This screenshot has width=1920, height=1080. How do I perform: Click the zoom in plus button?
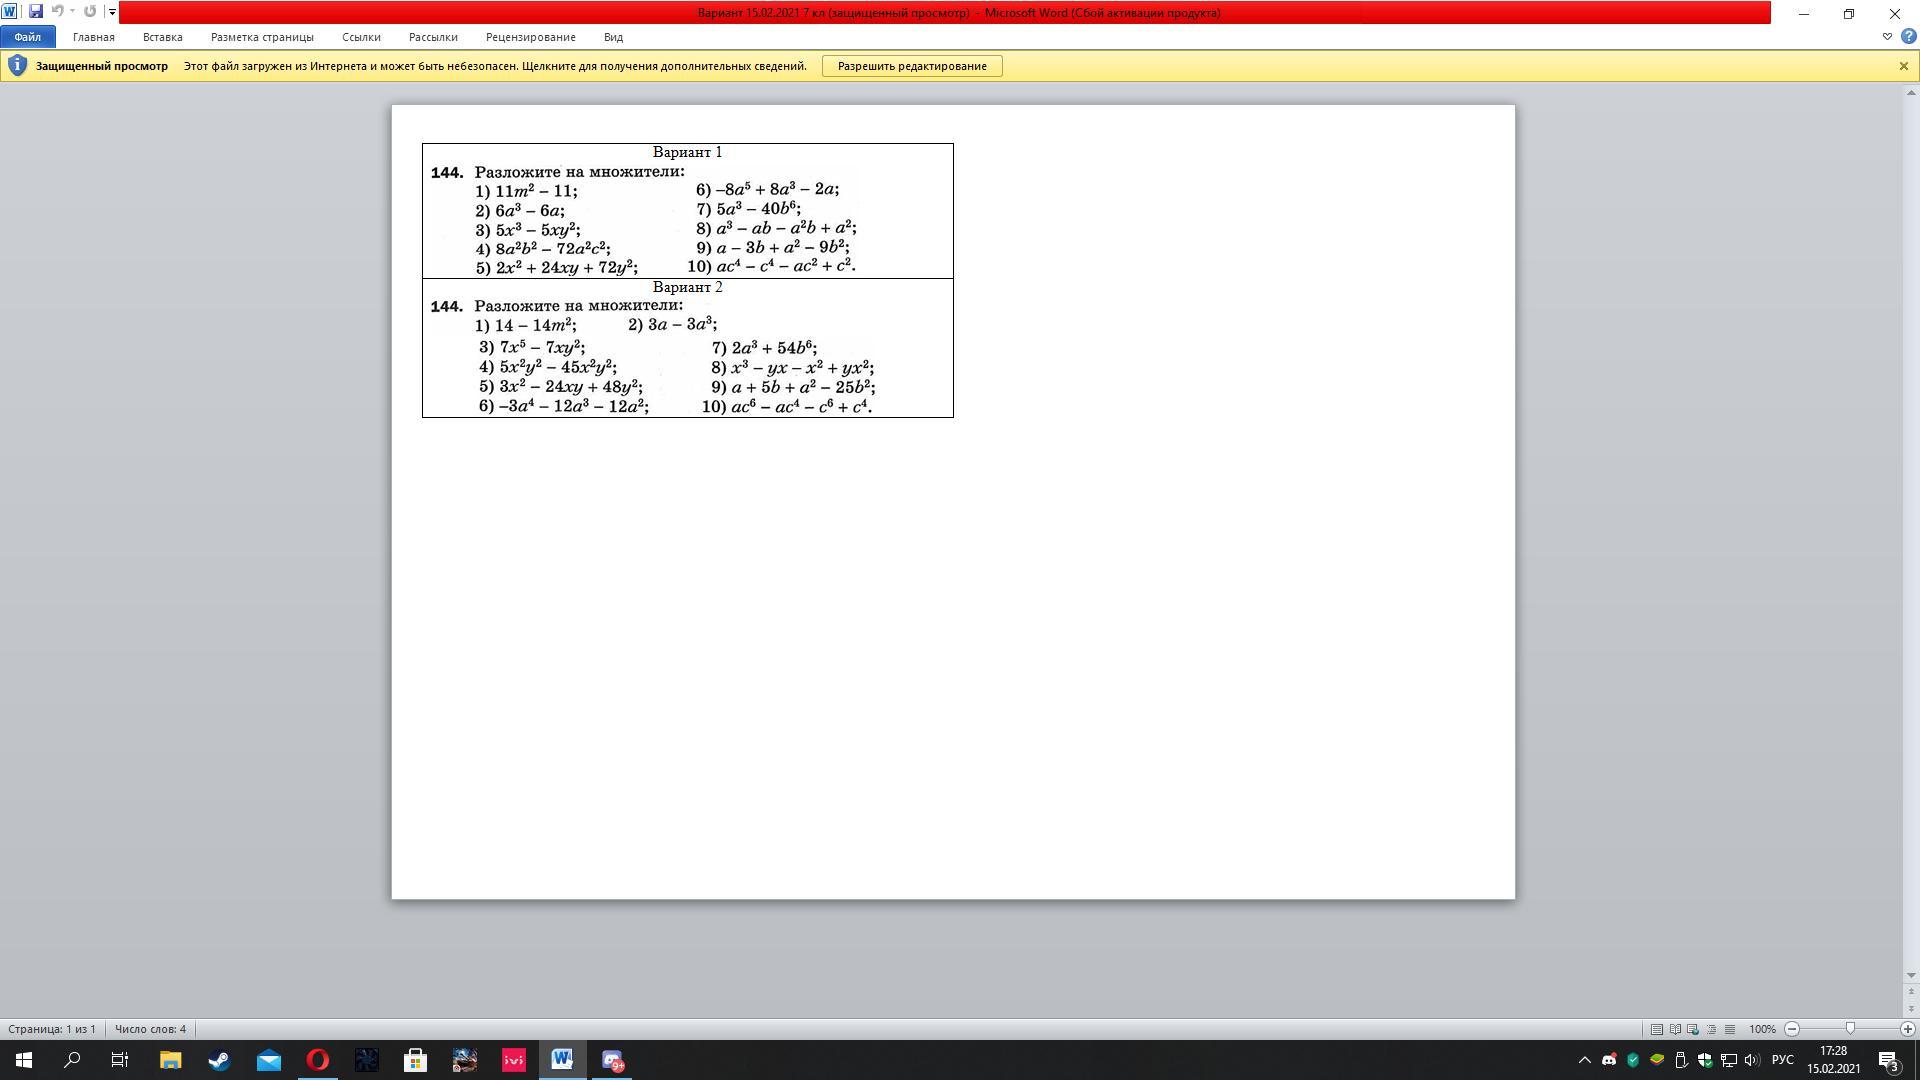click(x=1907, y=1029)
